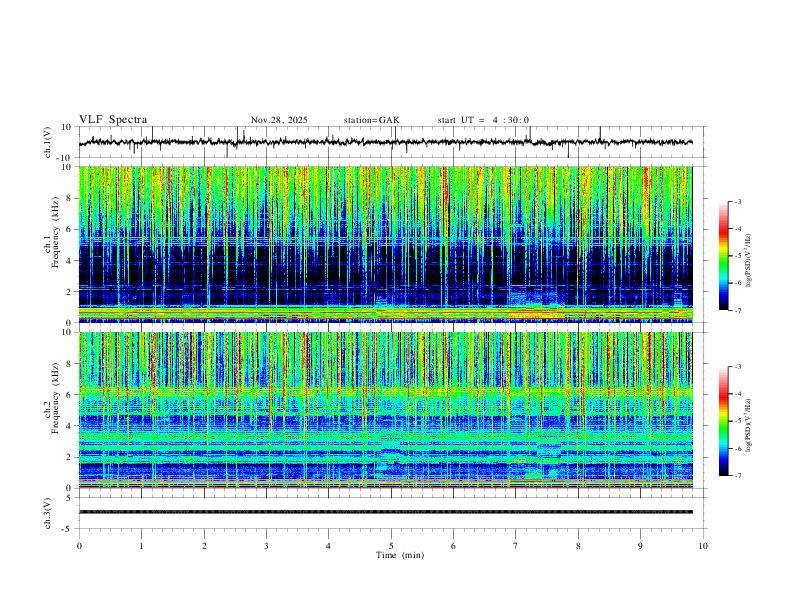The height and width of the screenshot is (612, 792).
Task: Click the lower log(PSD) color bar caption
Action: tap(749, 425)
